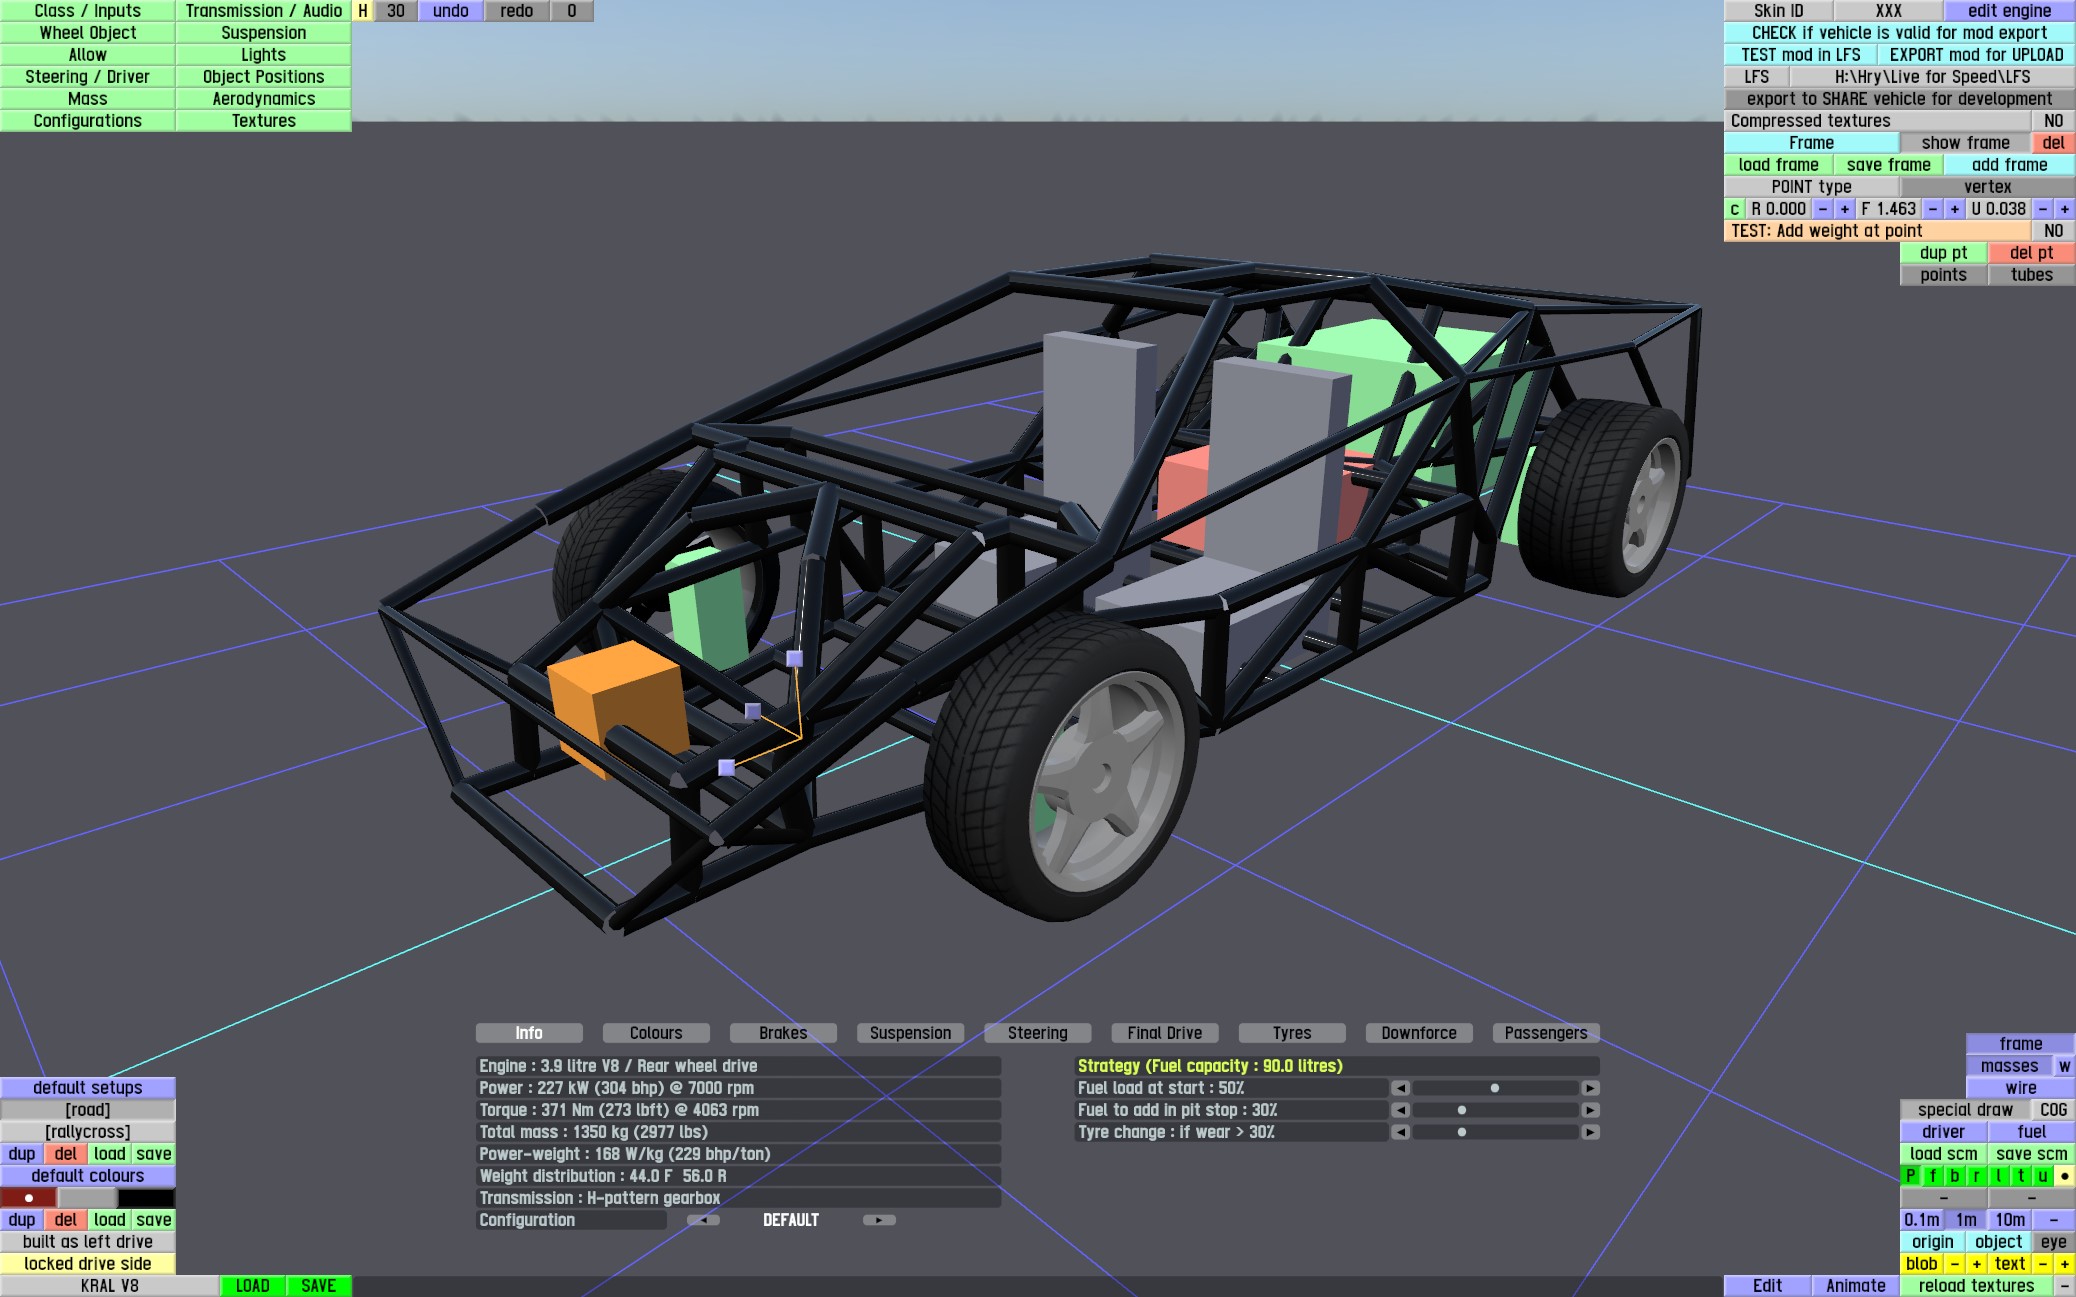Click the 'u' view shortcut button

click(x=2043, y=1176)
